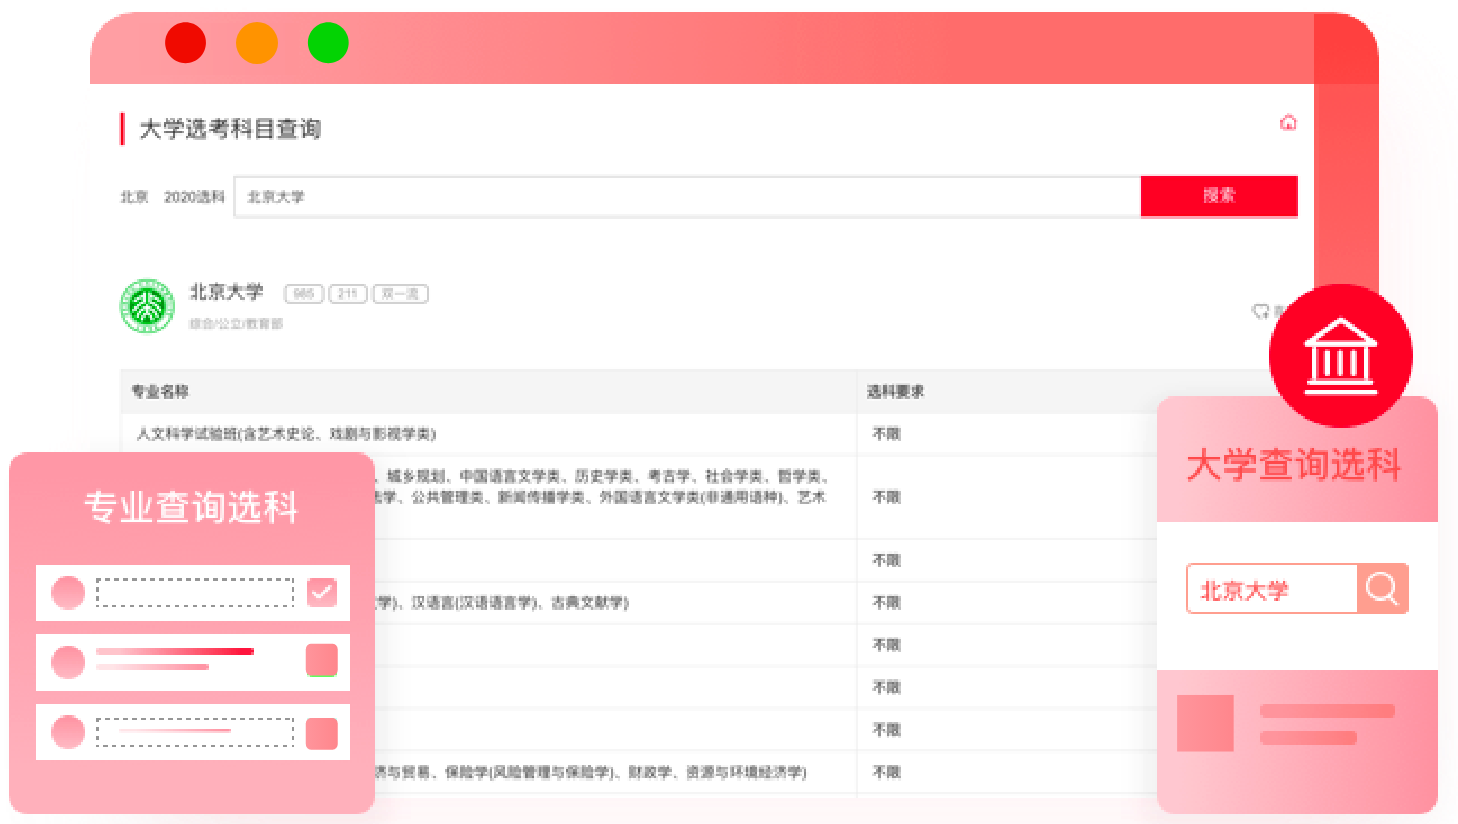Click the Peking University green logo
Viewport: 1458px width, 824px height.
pos(148,306)
